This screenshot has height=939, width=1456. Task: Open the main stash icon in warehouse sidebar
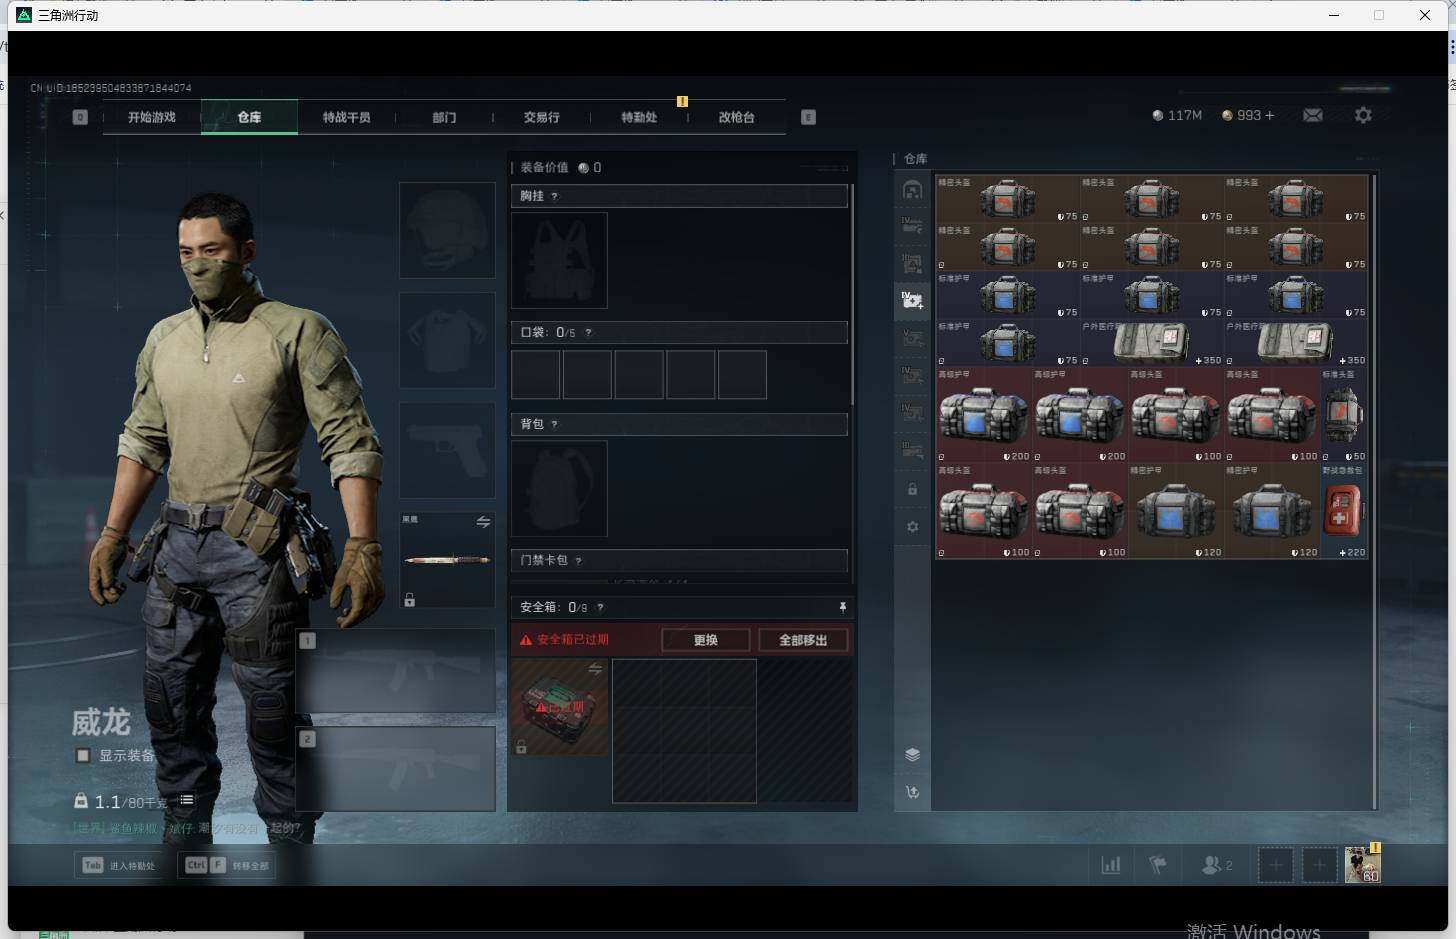point(912,190)
